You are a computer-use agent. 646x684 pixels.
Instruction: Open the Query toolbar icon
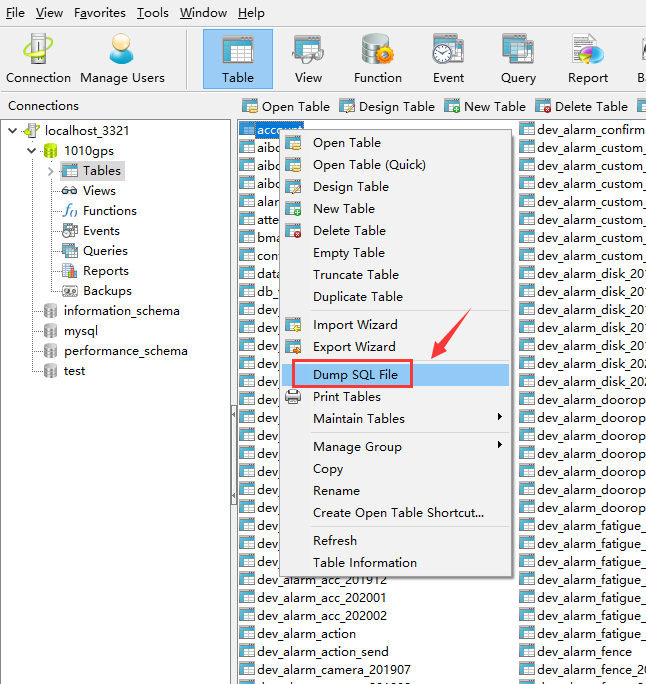[x=518, y=59]
